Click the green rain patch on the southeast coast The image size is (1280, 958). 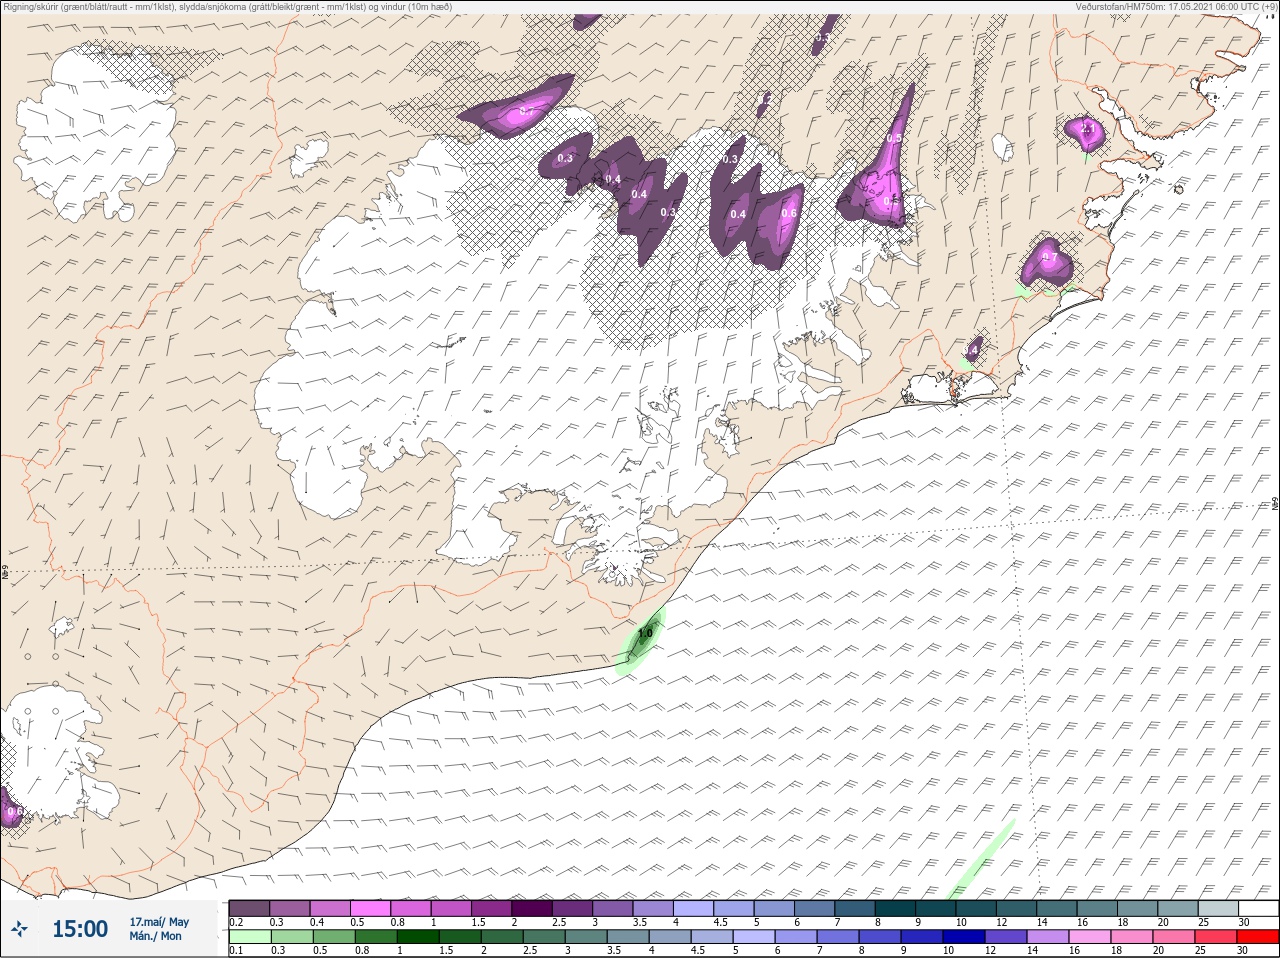tap(639, 641)
